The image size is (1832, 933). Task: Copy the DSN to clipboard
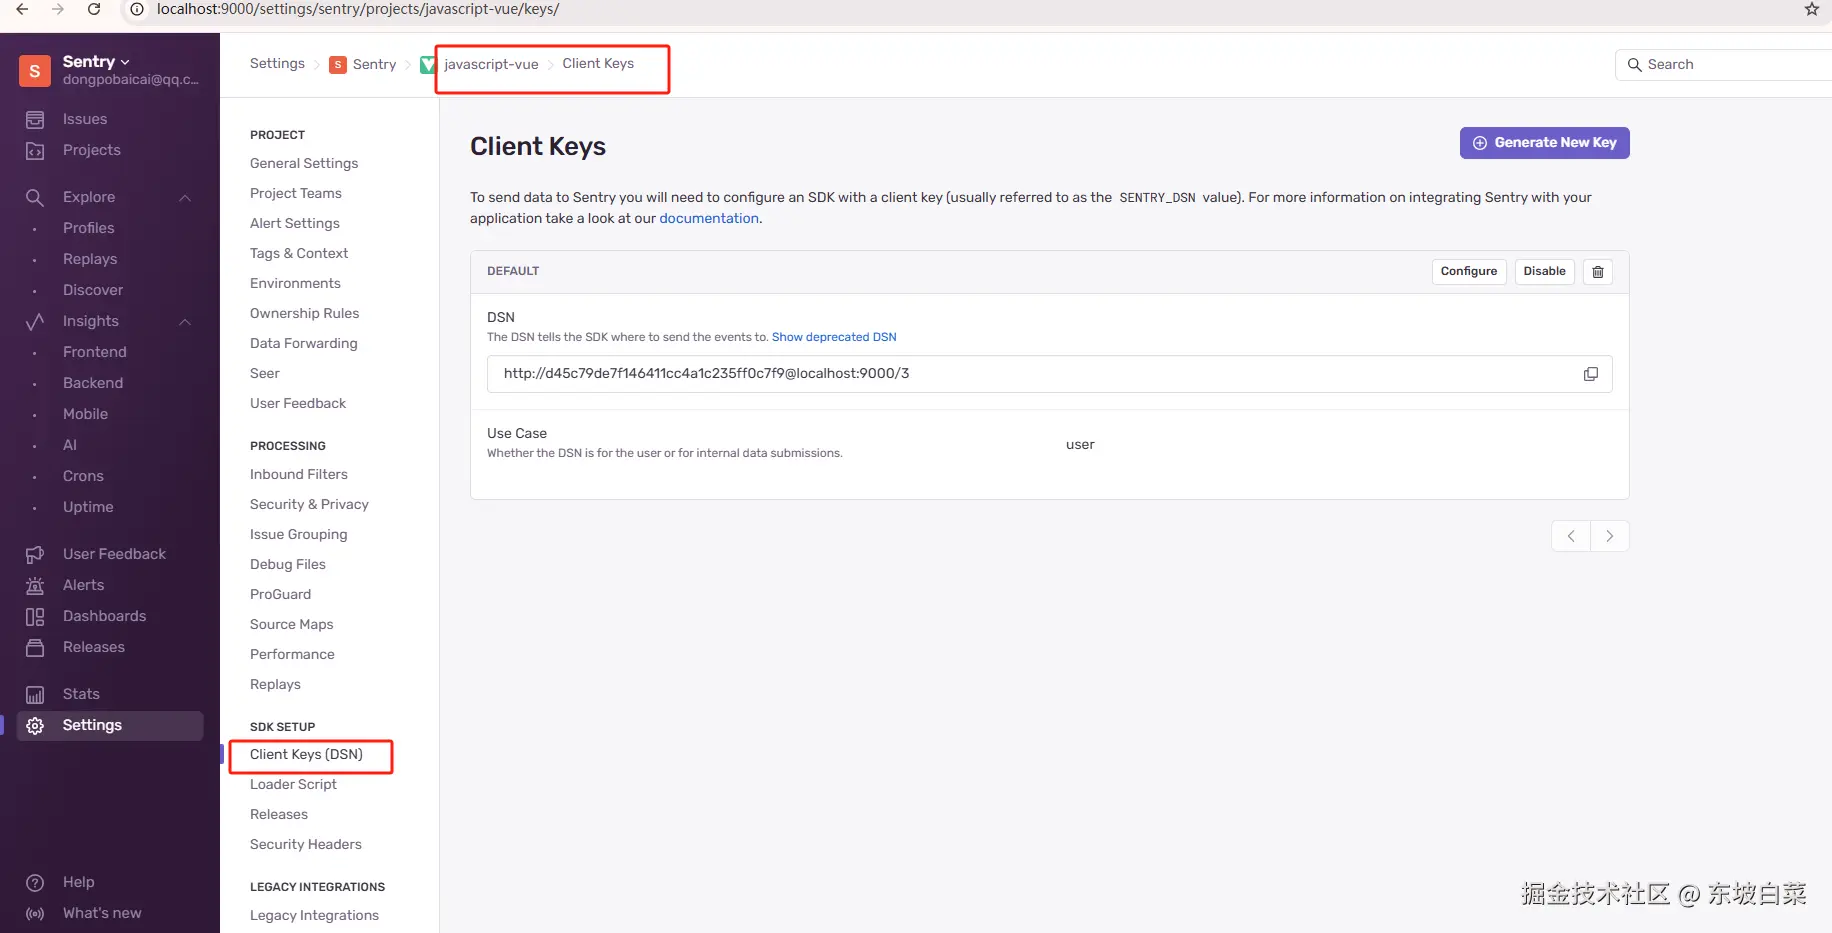1590,374
